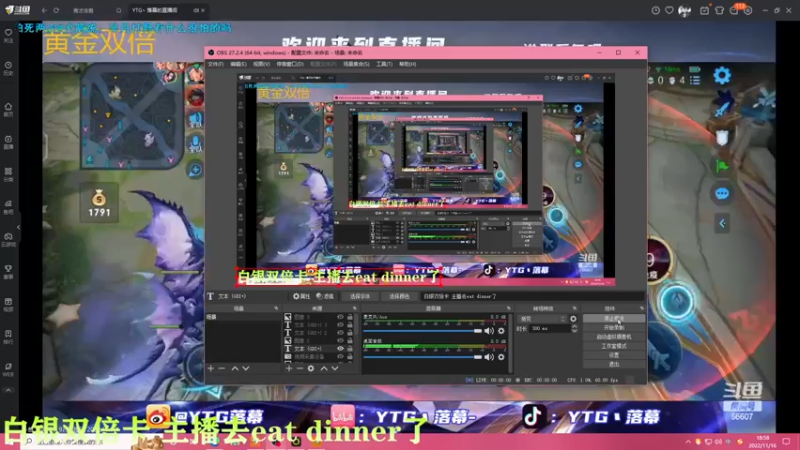Move source down with arrow icon

[335, 368]
